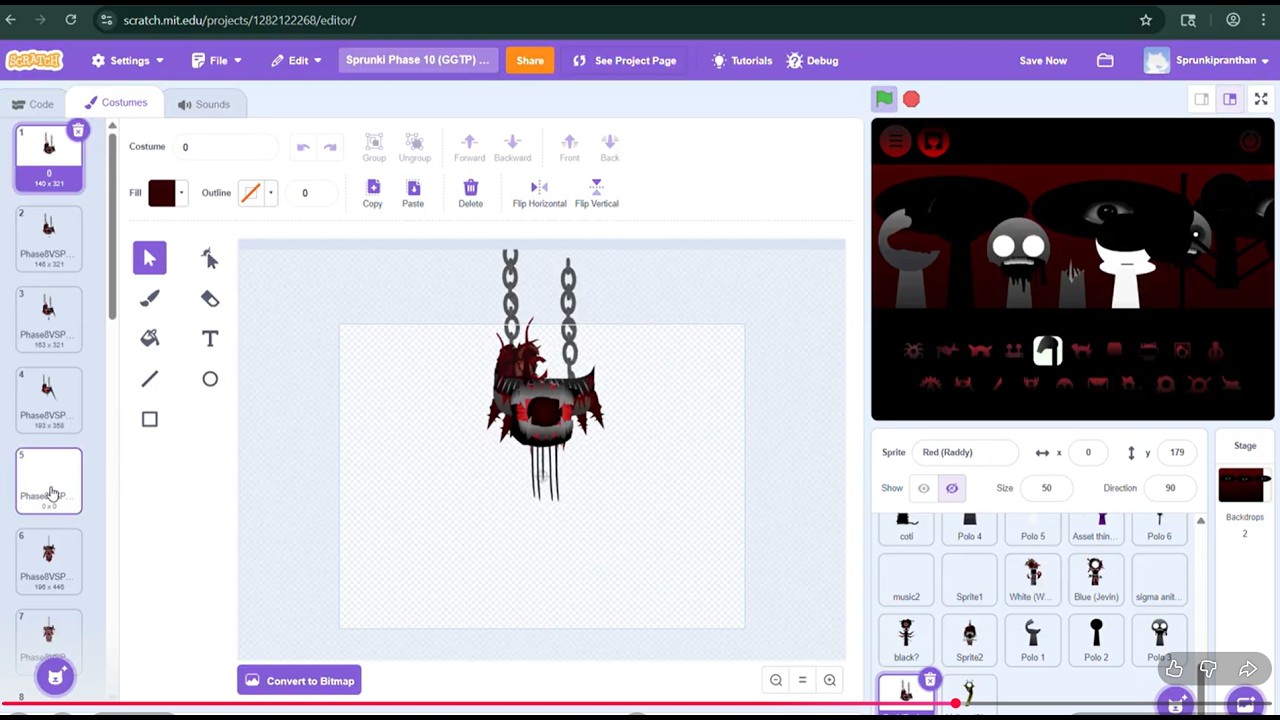This screenshot has height=720, width=1280.
Task: Click the Costume name field
Action: click(x=226, y=147)
